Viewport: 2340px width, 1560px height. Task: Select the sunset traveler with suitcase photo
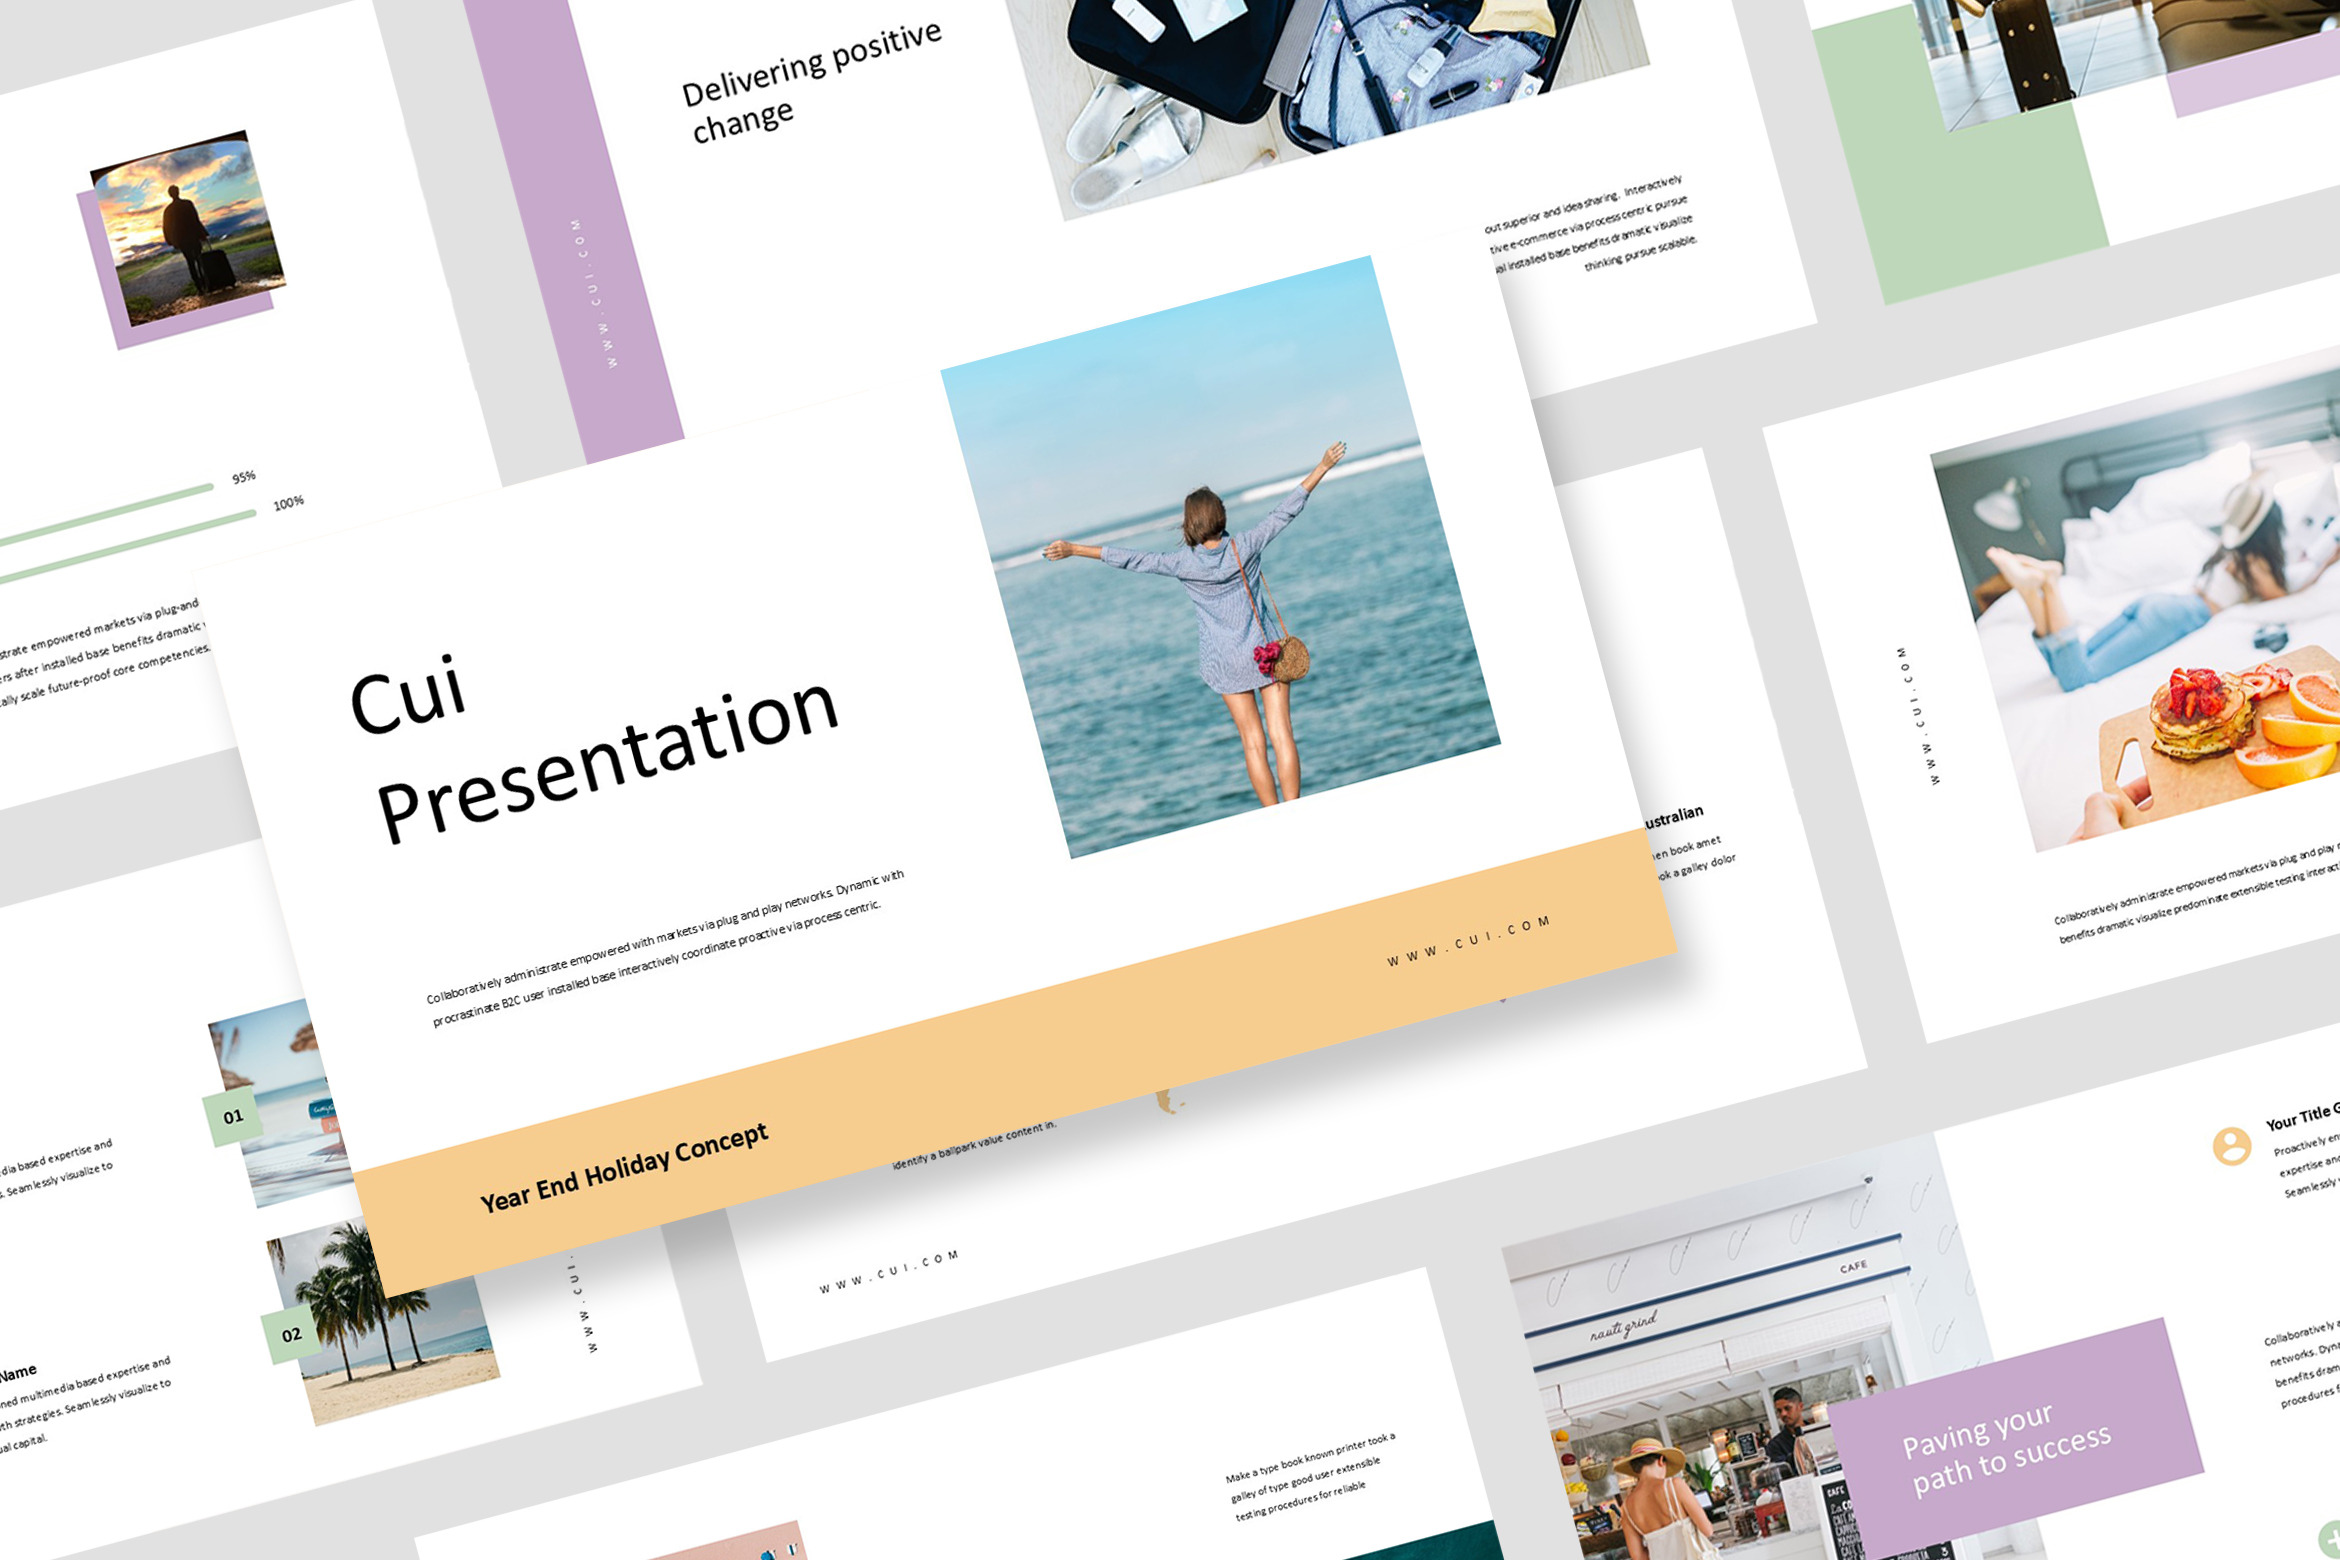tap(188, 227)
